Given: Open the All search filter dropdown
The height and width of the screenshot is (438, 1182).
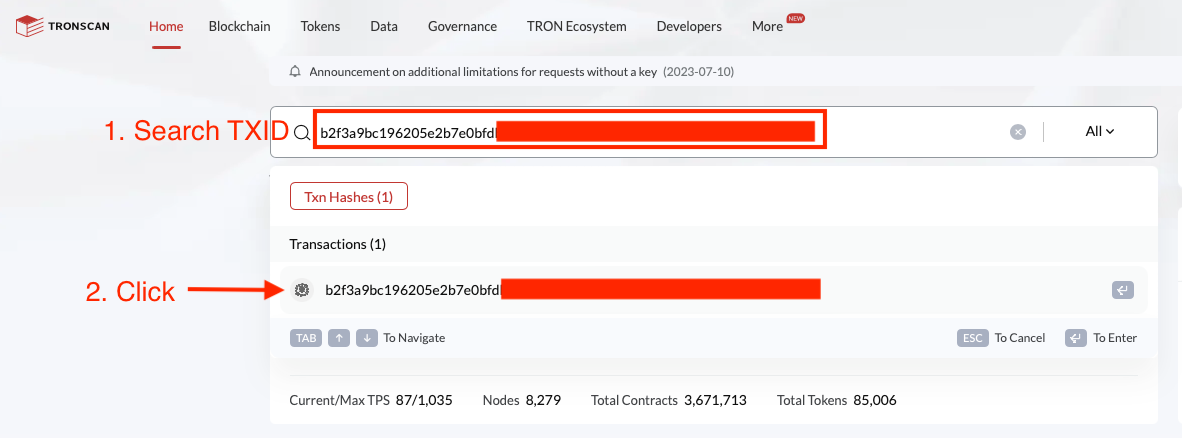Looking at the screenshot, I should pyautogui.click(x=1100, y=131).
